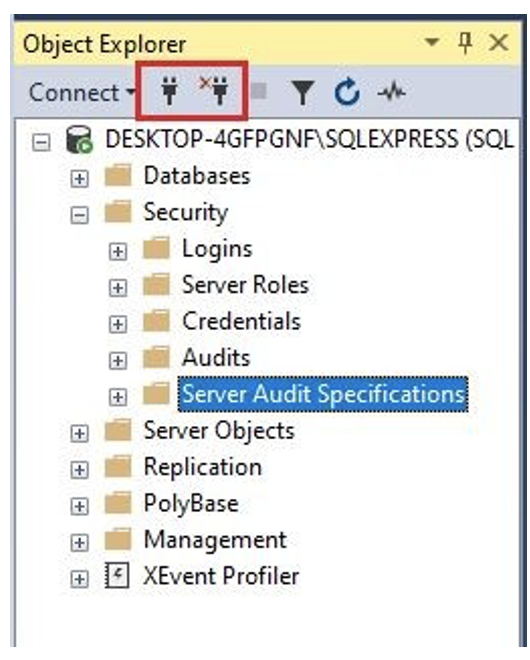The width and height of the screenshot is (530, 660).
Task: Toggle the Auto Hide pin icon
Action: [x=465, y=43]
